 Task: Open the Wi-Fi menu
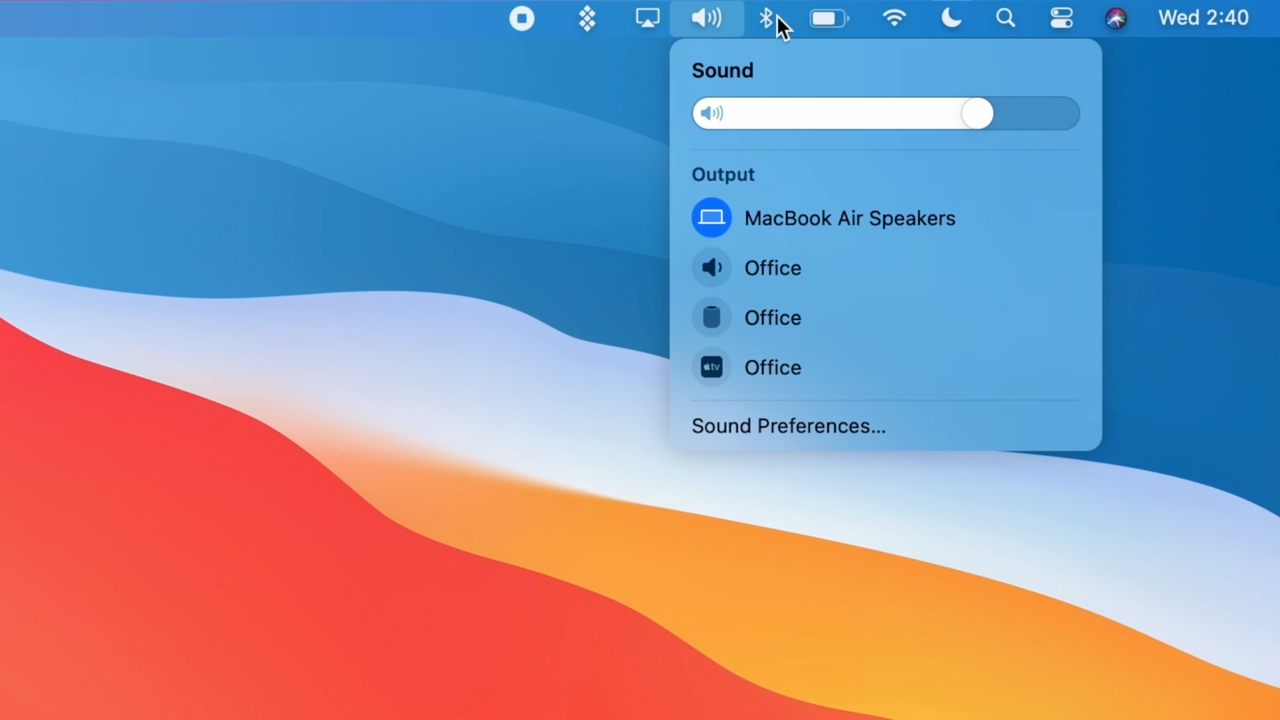[x=894, y=18]
